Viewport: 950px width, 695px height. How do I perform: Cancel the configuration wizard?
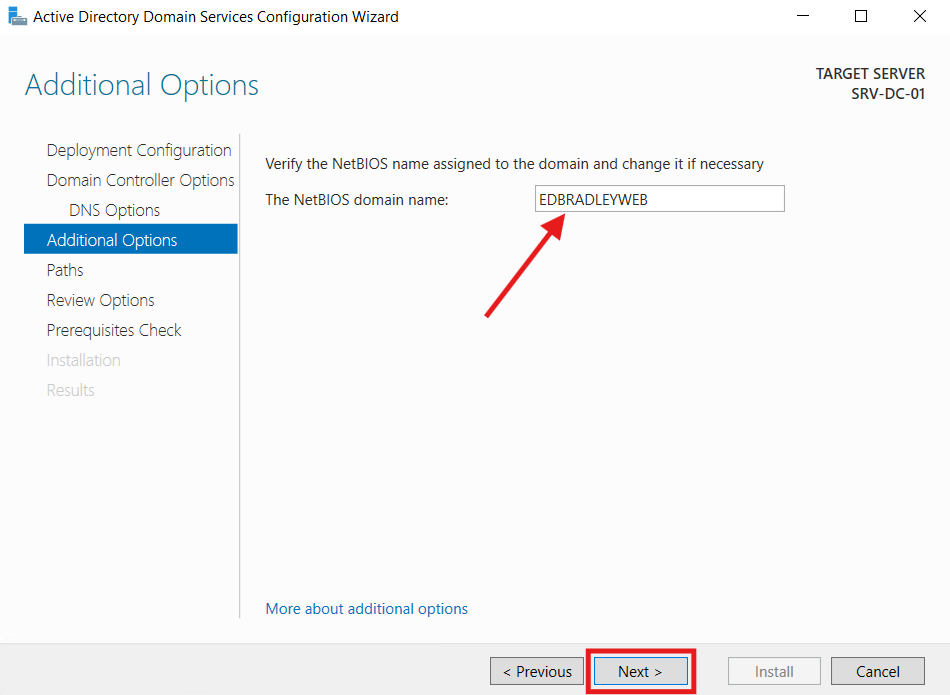(877, 671)
